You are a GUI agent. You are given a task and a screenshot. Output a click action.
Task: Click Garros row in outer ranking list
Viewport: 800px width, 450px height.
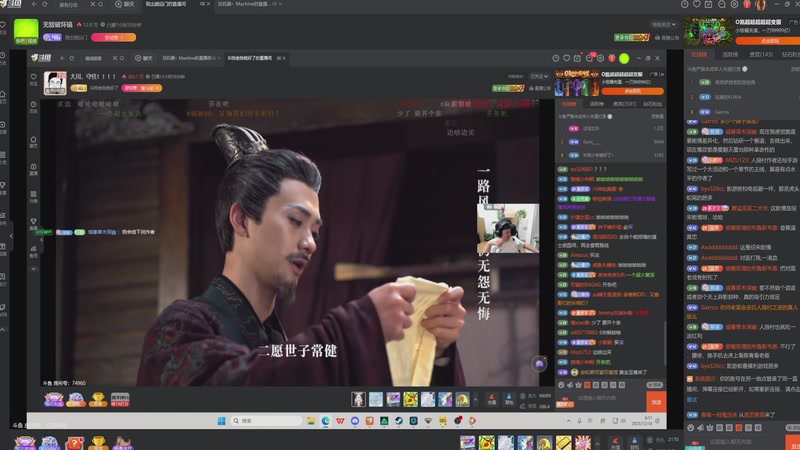point(741,112)
